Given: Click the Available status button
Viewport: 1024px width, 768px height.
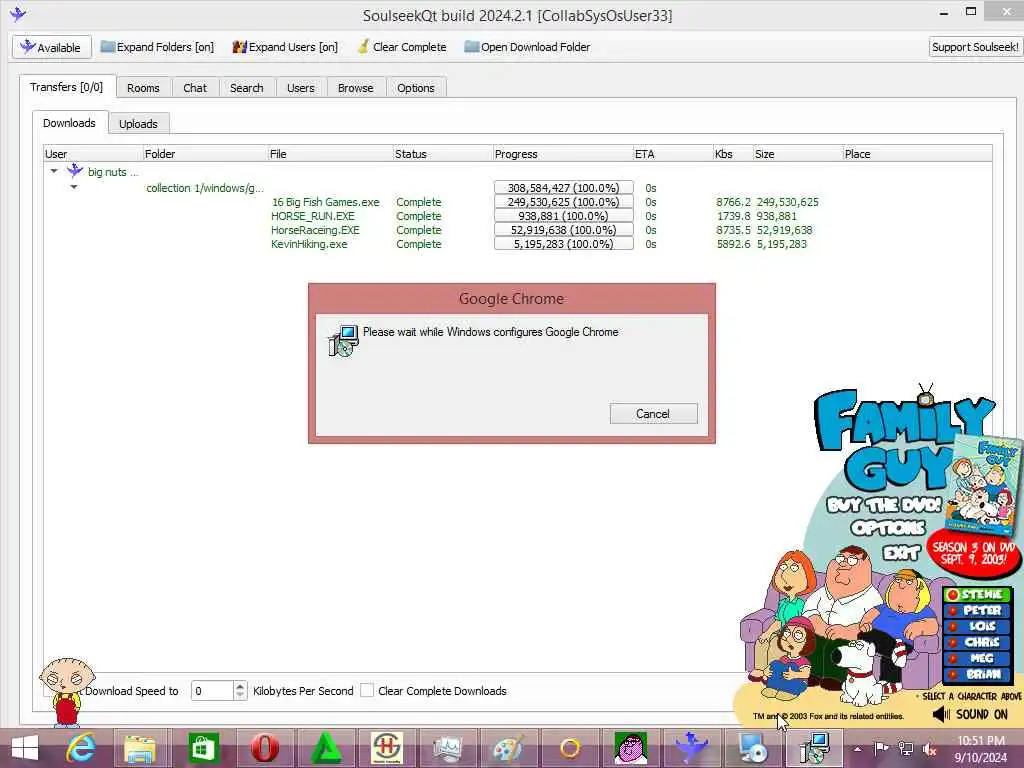Looking at the screenshot, I should click(x=50, y=47).
